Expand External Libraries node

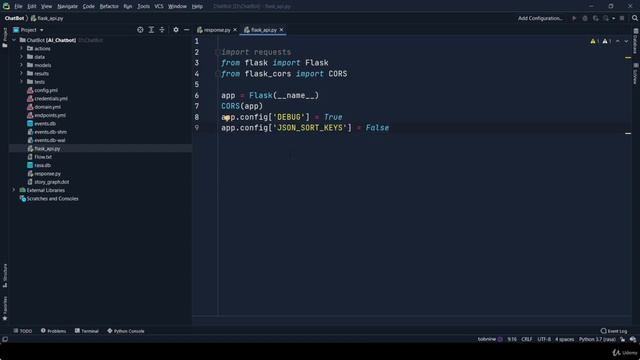pyautogui.click(x=14, y=190)
